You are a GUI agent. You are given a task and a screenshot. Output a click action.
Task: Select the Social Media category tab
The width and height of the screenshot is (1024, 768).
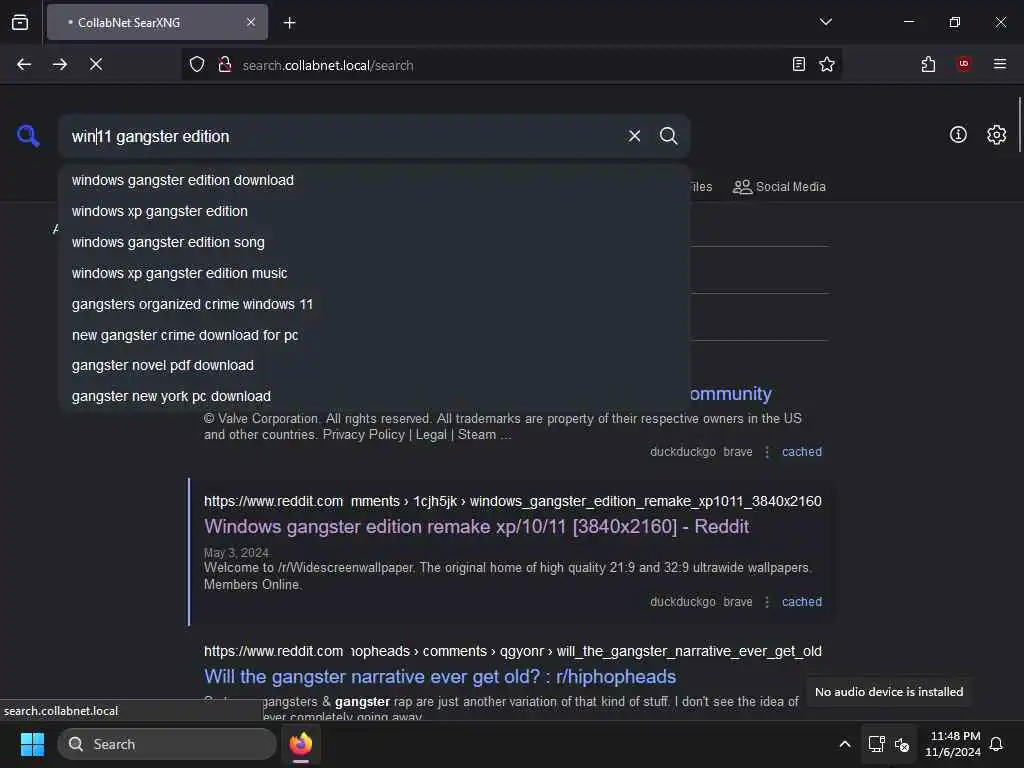point(779,187)
